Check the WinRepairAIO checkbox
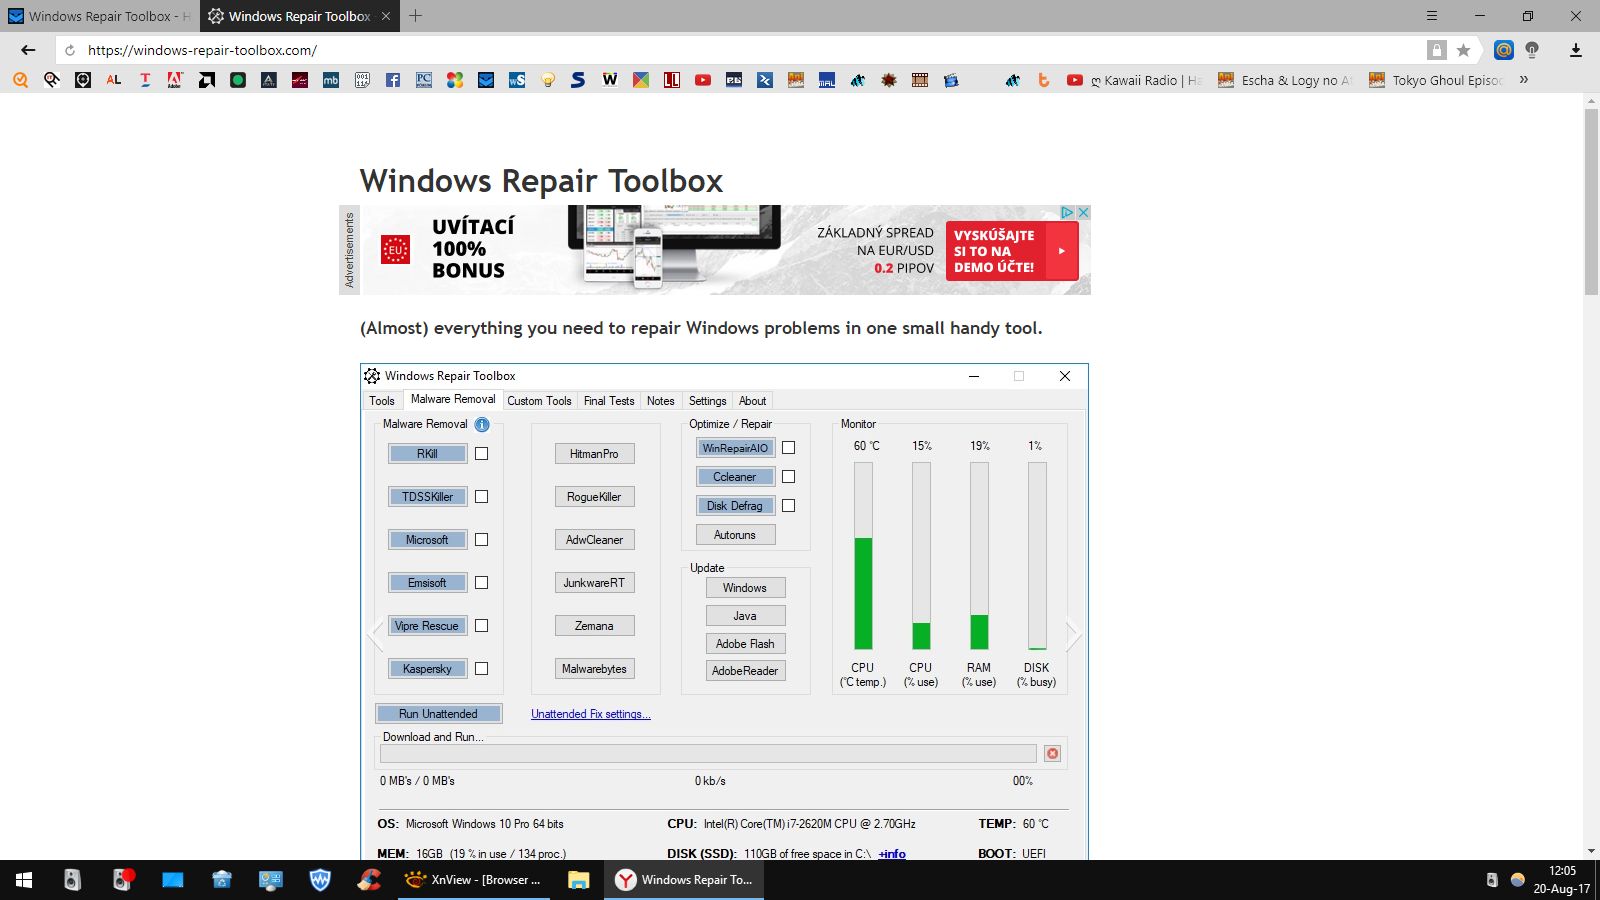 click(788, 448)
